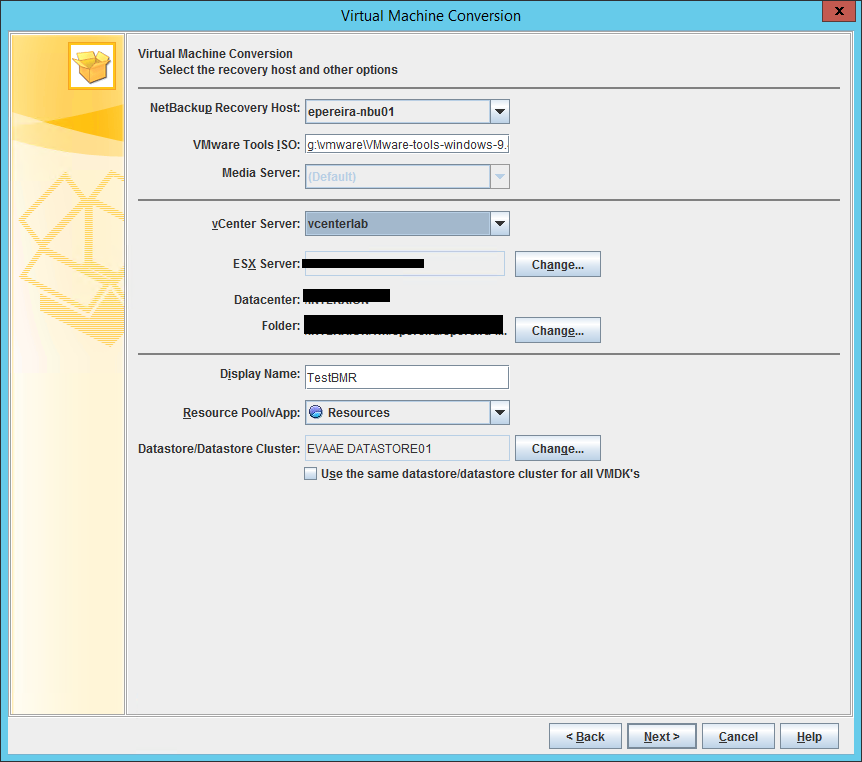Open NetBackup Recovery Host dropdown arrow
Screen dimensions: 862x762
(x=500, y=112)
